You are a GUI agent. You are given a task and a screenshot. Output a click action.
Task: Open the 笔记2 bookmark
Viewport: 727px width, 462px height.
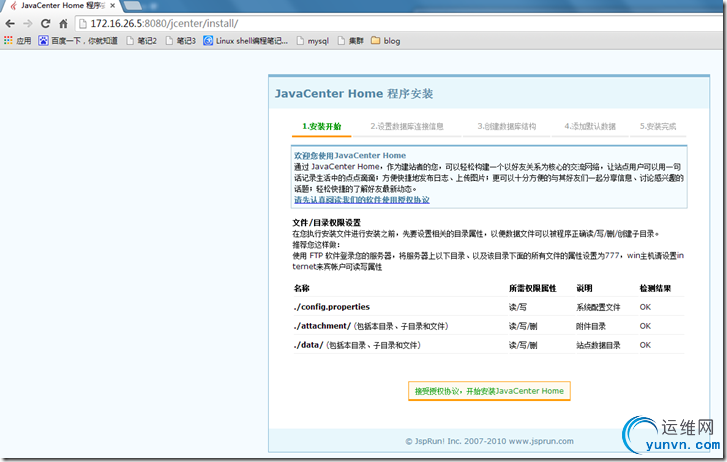point(142,41)
